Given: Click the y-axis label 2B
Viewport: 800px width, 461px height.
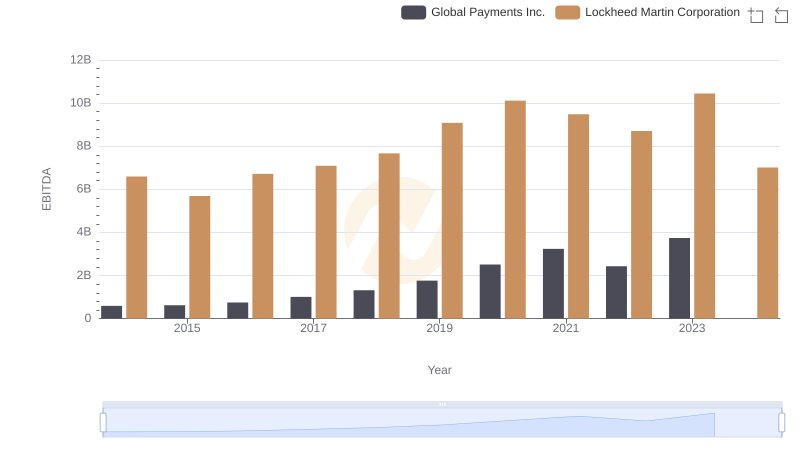Looking at the screenshot, I should pos(84,275).
